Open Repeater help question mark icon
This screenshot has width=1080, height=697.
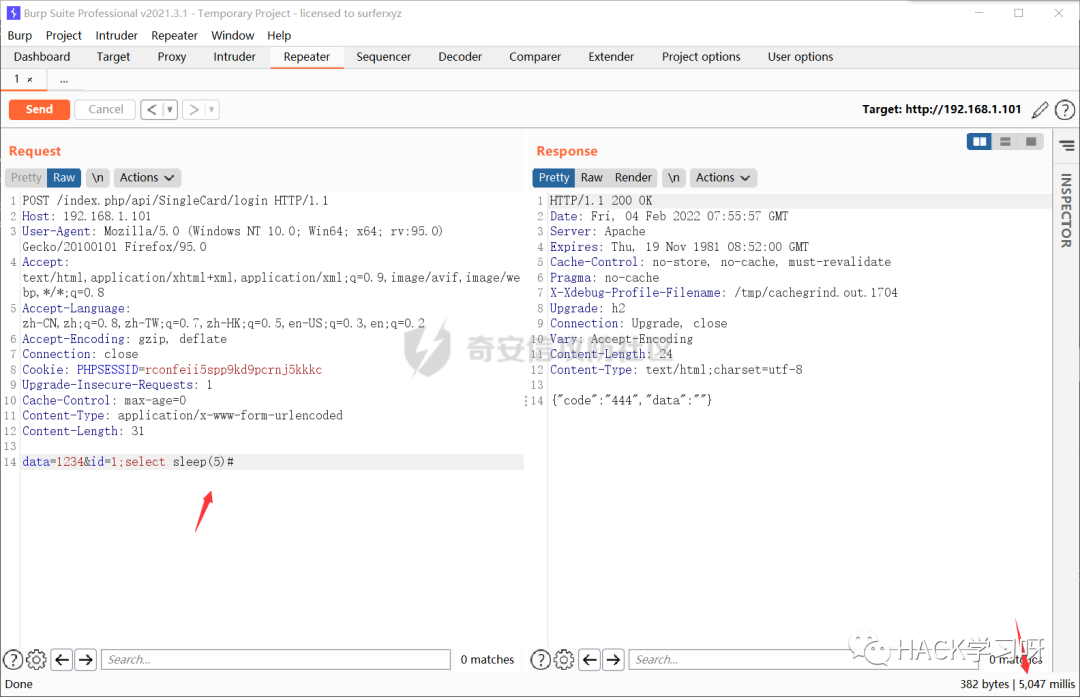1065,110
